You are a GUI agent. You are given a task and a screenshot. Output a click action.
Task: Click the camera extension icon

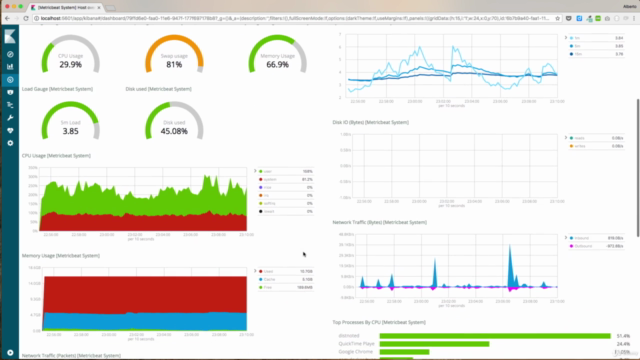coord(607,18)
